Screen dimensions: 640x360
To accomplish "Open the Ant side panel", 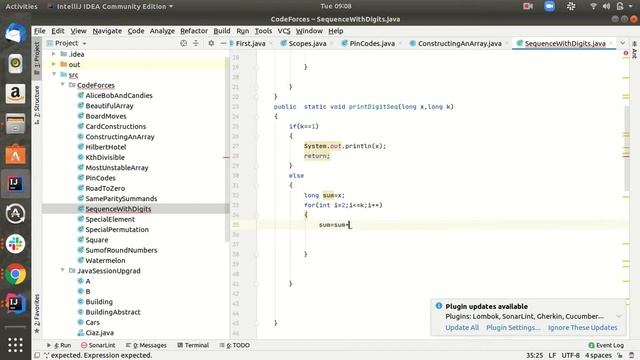I will [634, 50].
